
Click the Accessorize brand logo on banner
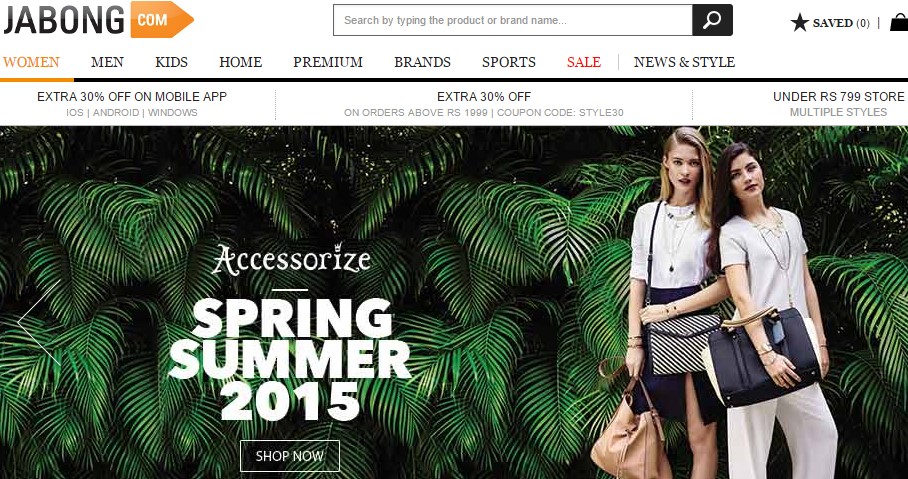click(291, 259)
